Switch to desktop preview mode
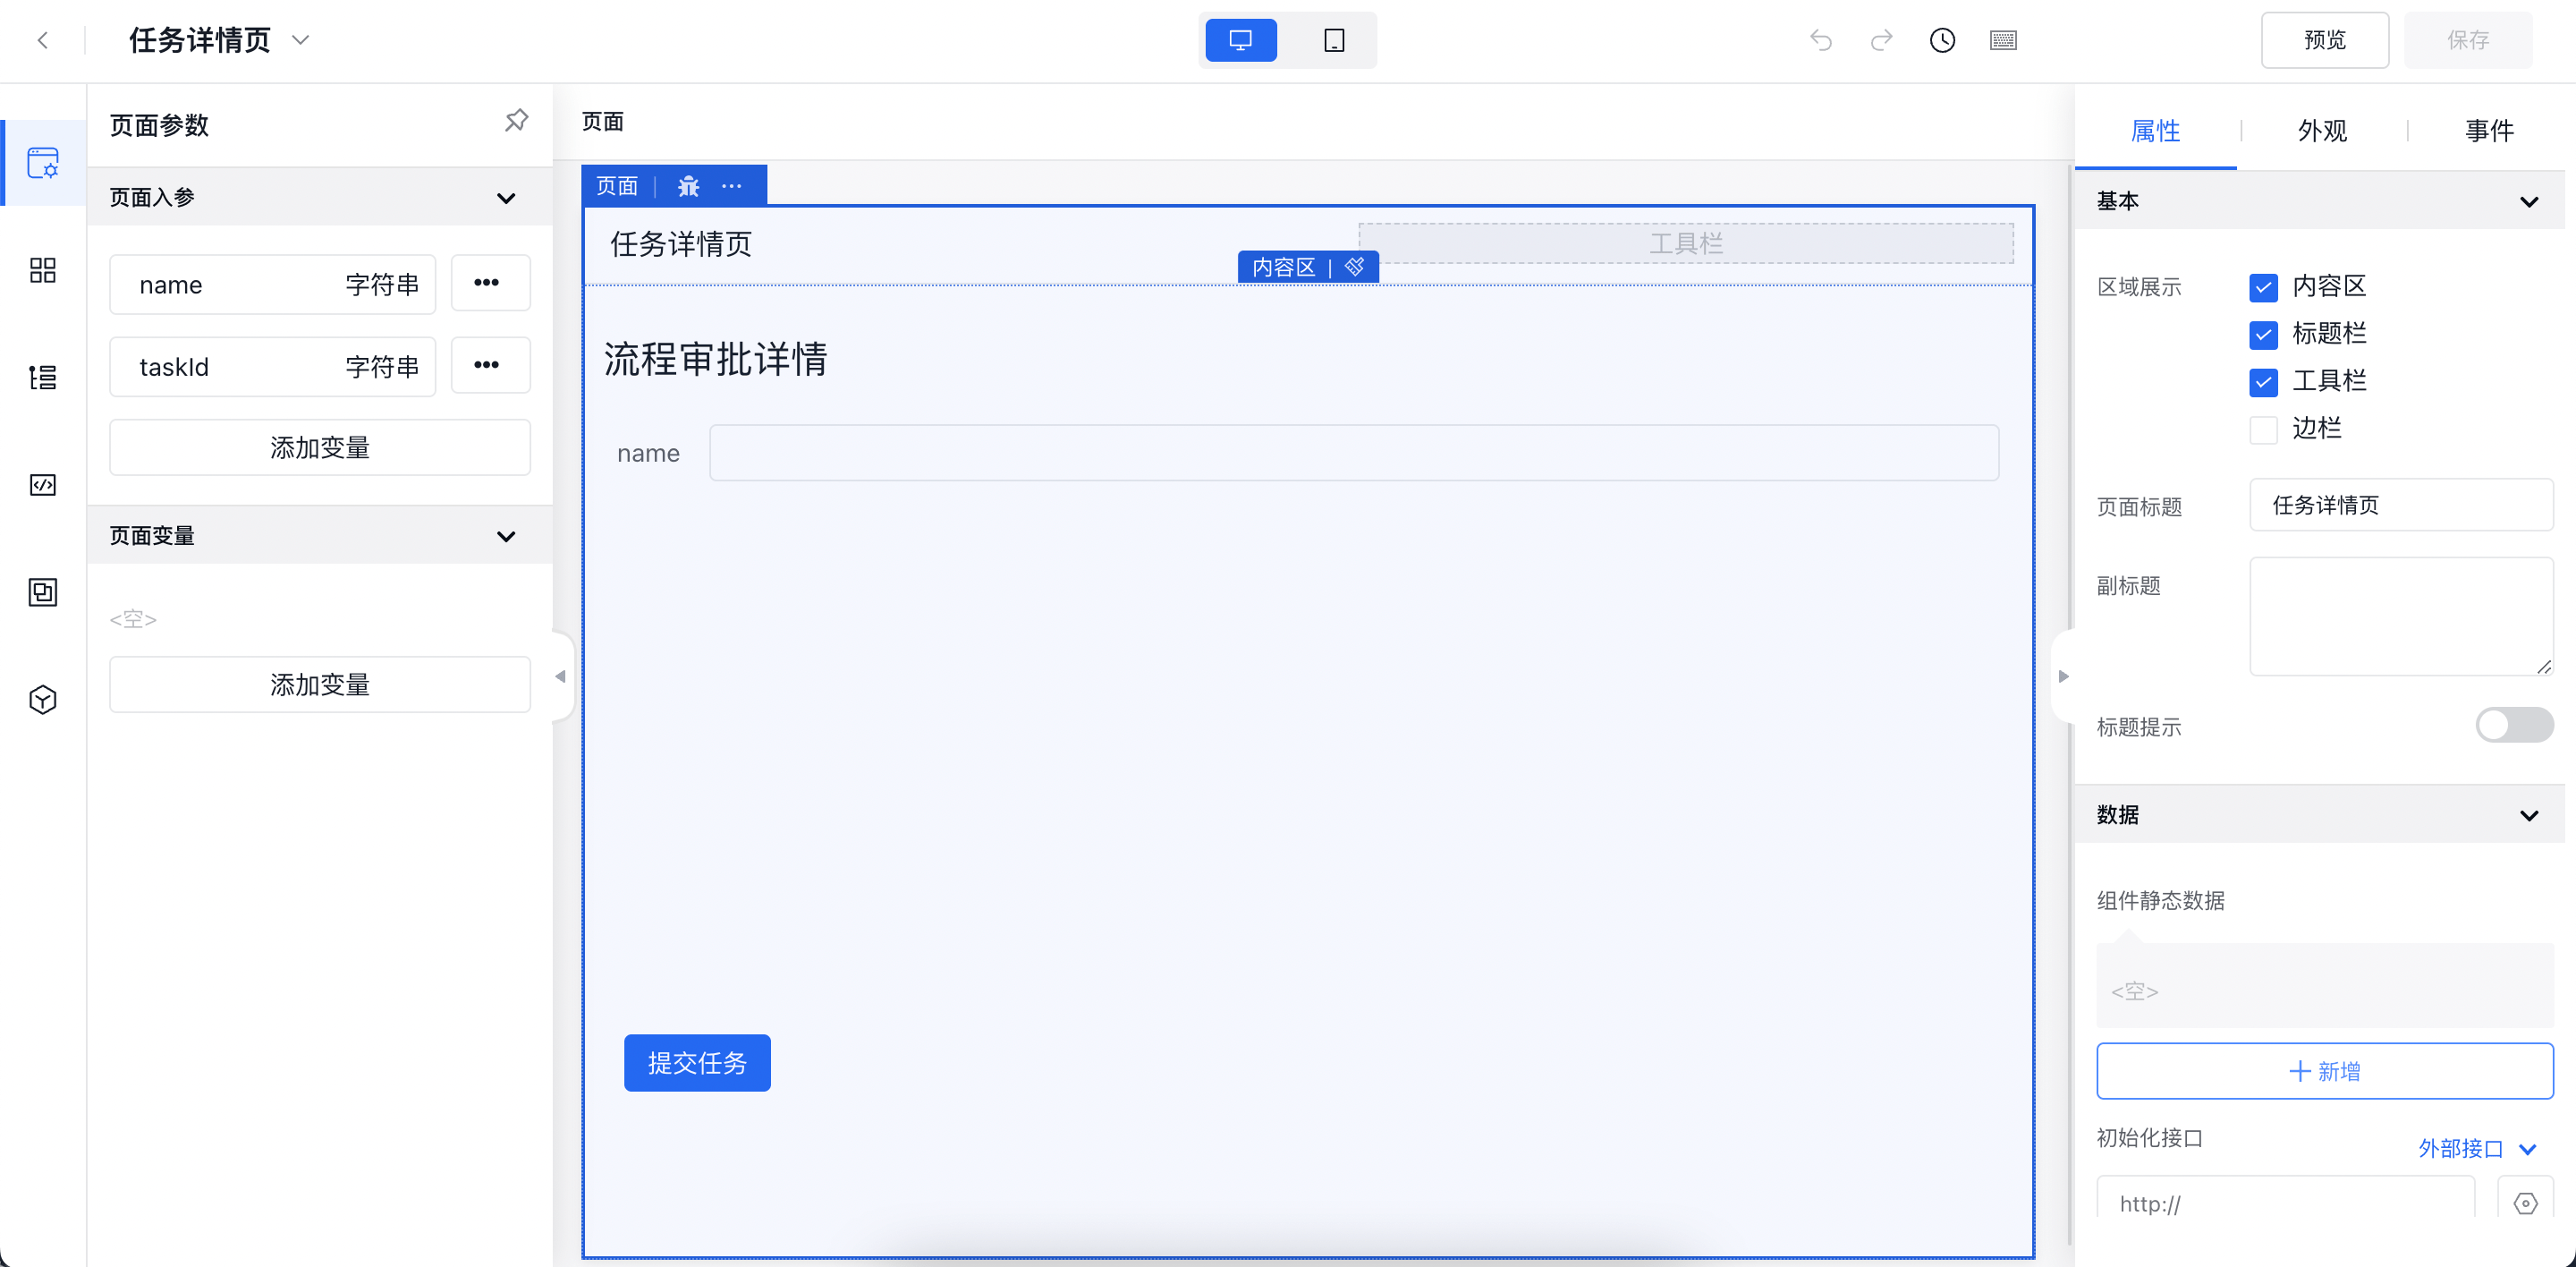 coord(1240,40)
